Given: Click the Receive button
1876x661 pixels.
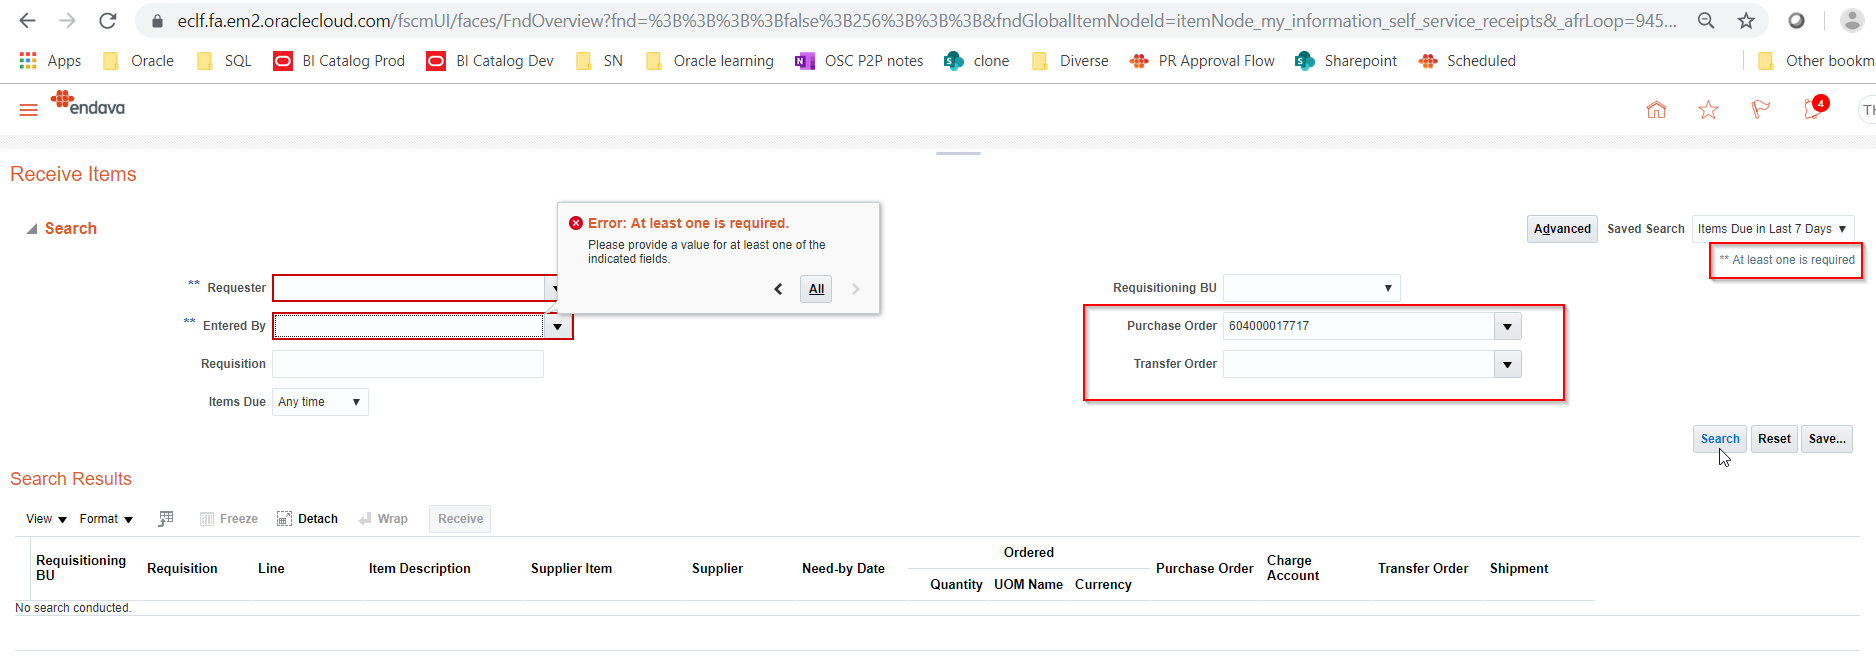Looking at the screenshot, I should coord(460,519).
